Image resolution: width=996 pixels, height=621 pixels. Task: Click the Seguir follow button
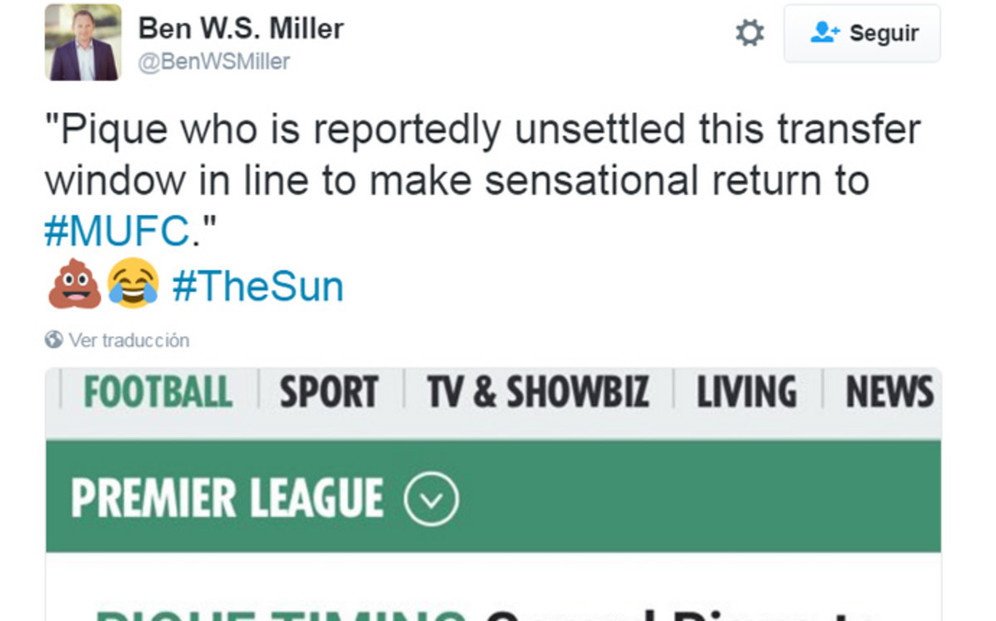tap(862, 34)
